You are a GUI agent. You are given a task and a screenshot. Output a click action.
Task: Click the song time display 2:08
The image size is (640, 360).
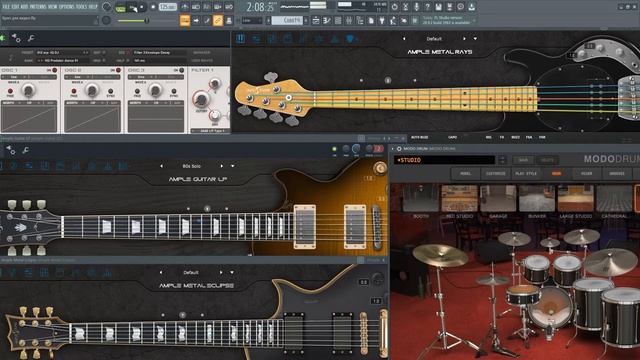(260, 7)
